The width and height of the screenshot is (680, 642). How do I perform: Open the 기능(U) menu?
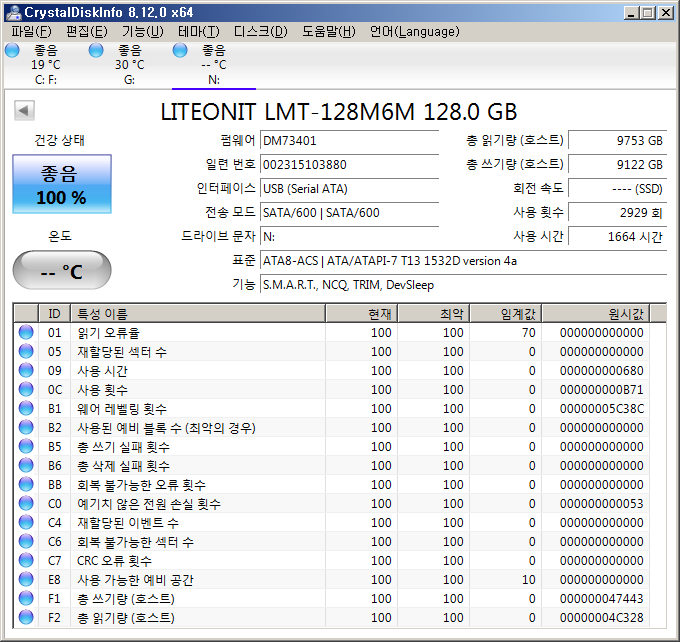tap(142, 31)
